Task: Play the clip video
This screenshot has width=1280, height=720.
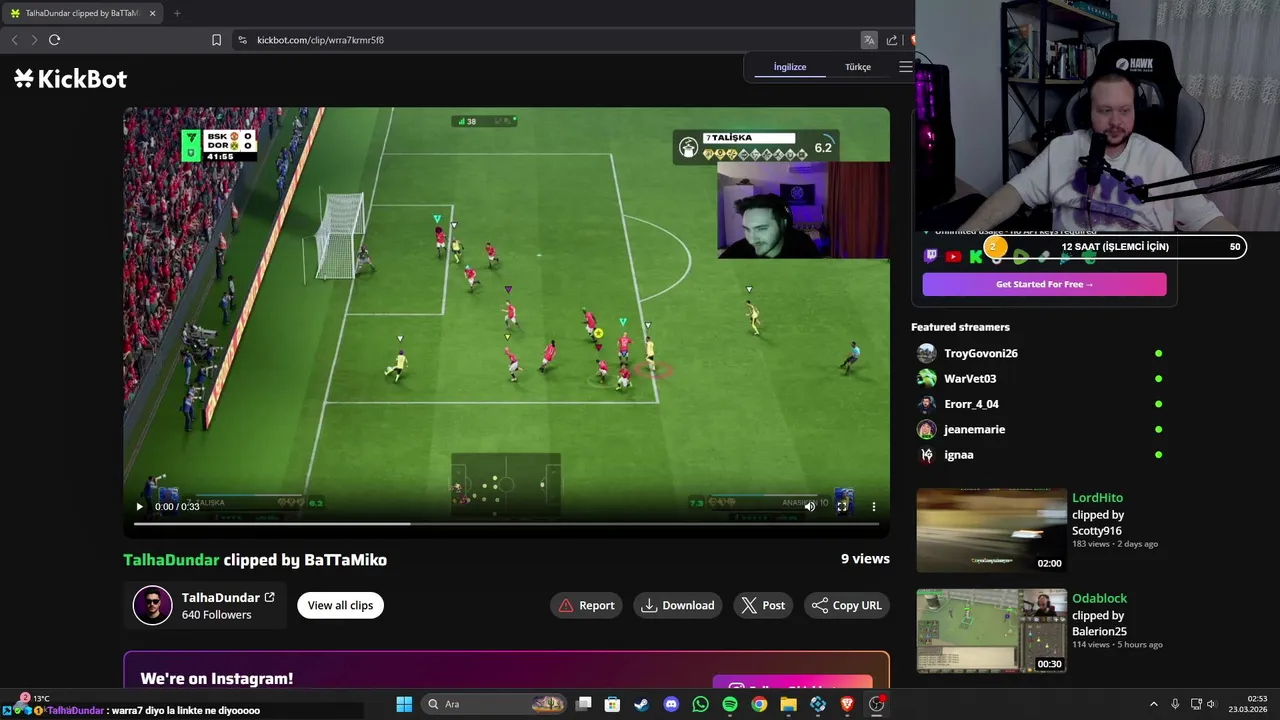Action: [139, 507]
